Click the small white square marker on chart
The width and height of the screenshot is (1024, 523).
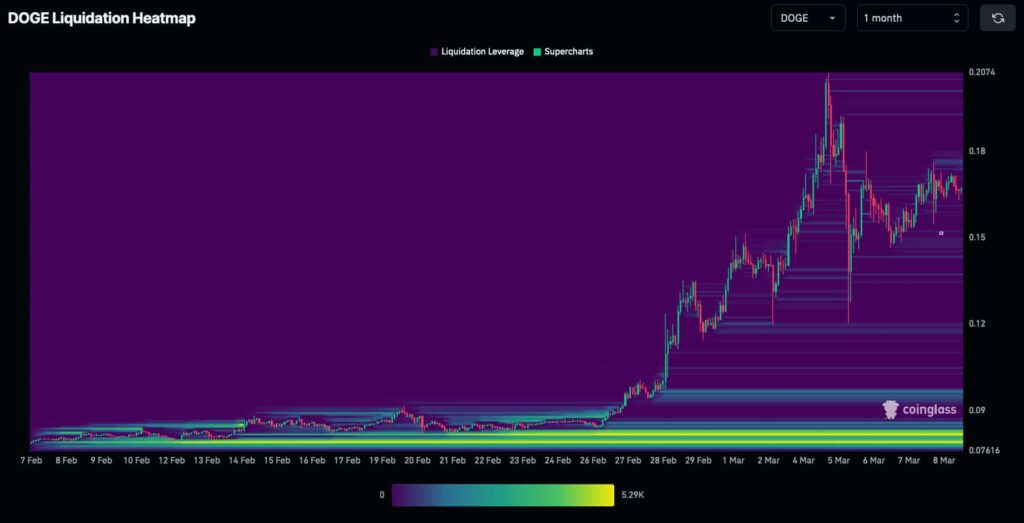pos(941,233)
